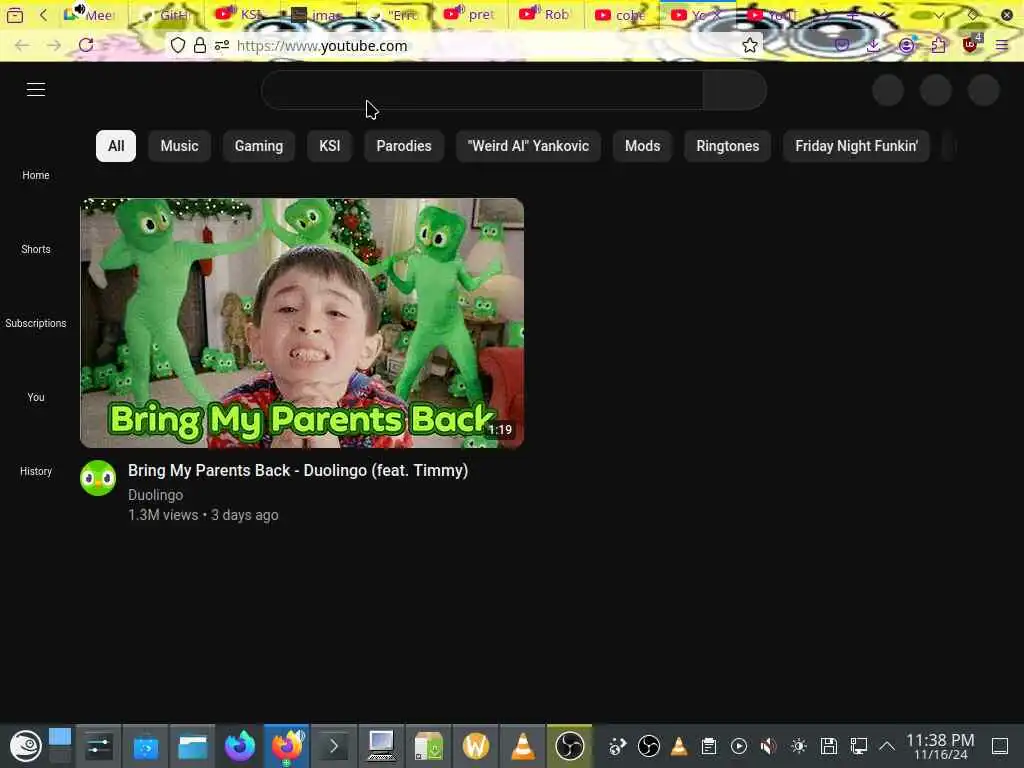Expand hidden system tray icons

point(887,746)
